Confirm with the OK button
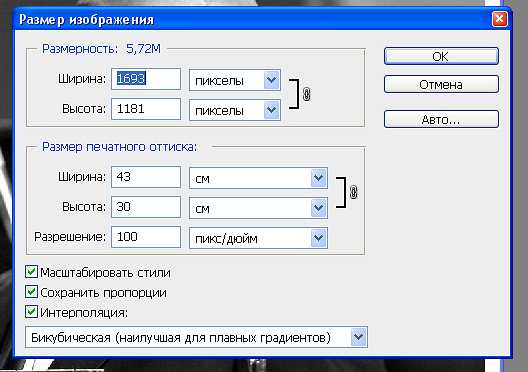528x372 pixels. point(441,56)
